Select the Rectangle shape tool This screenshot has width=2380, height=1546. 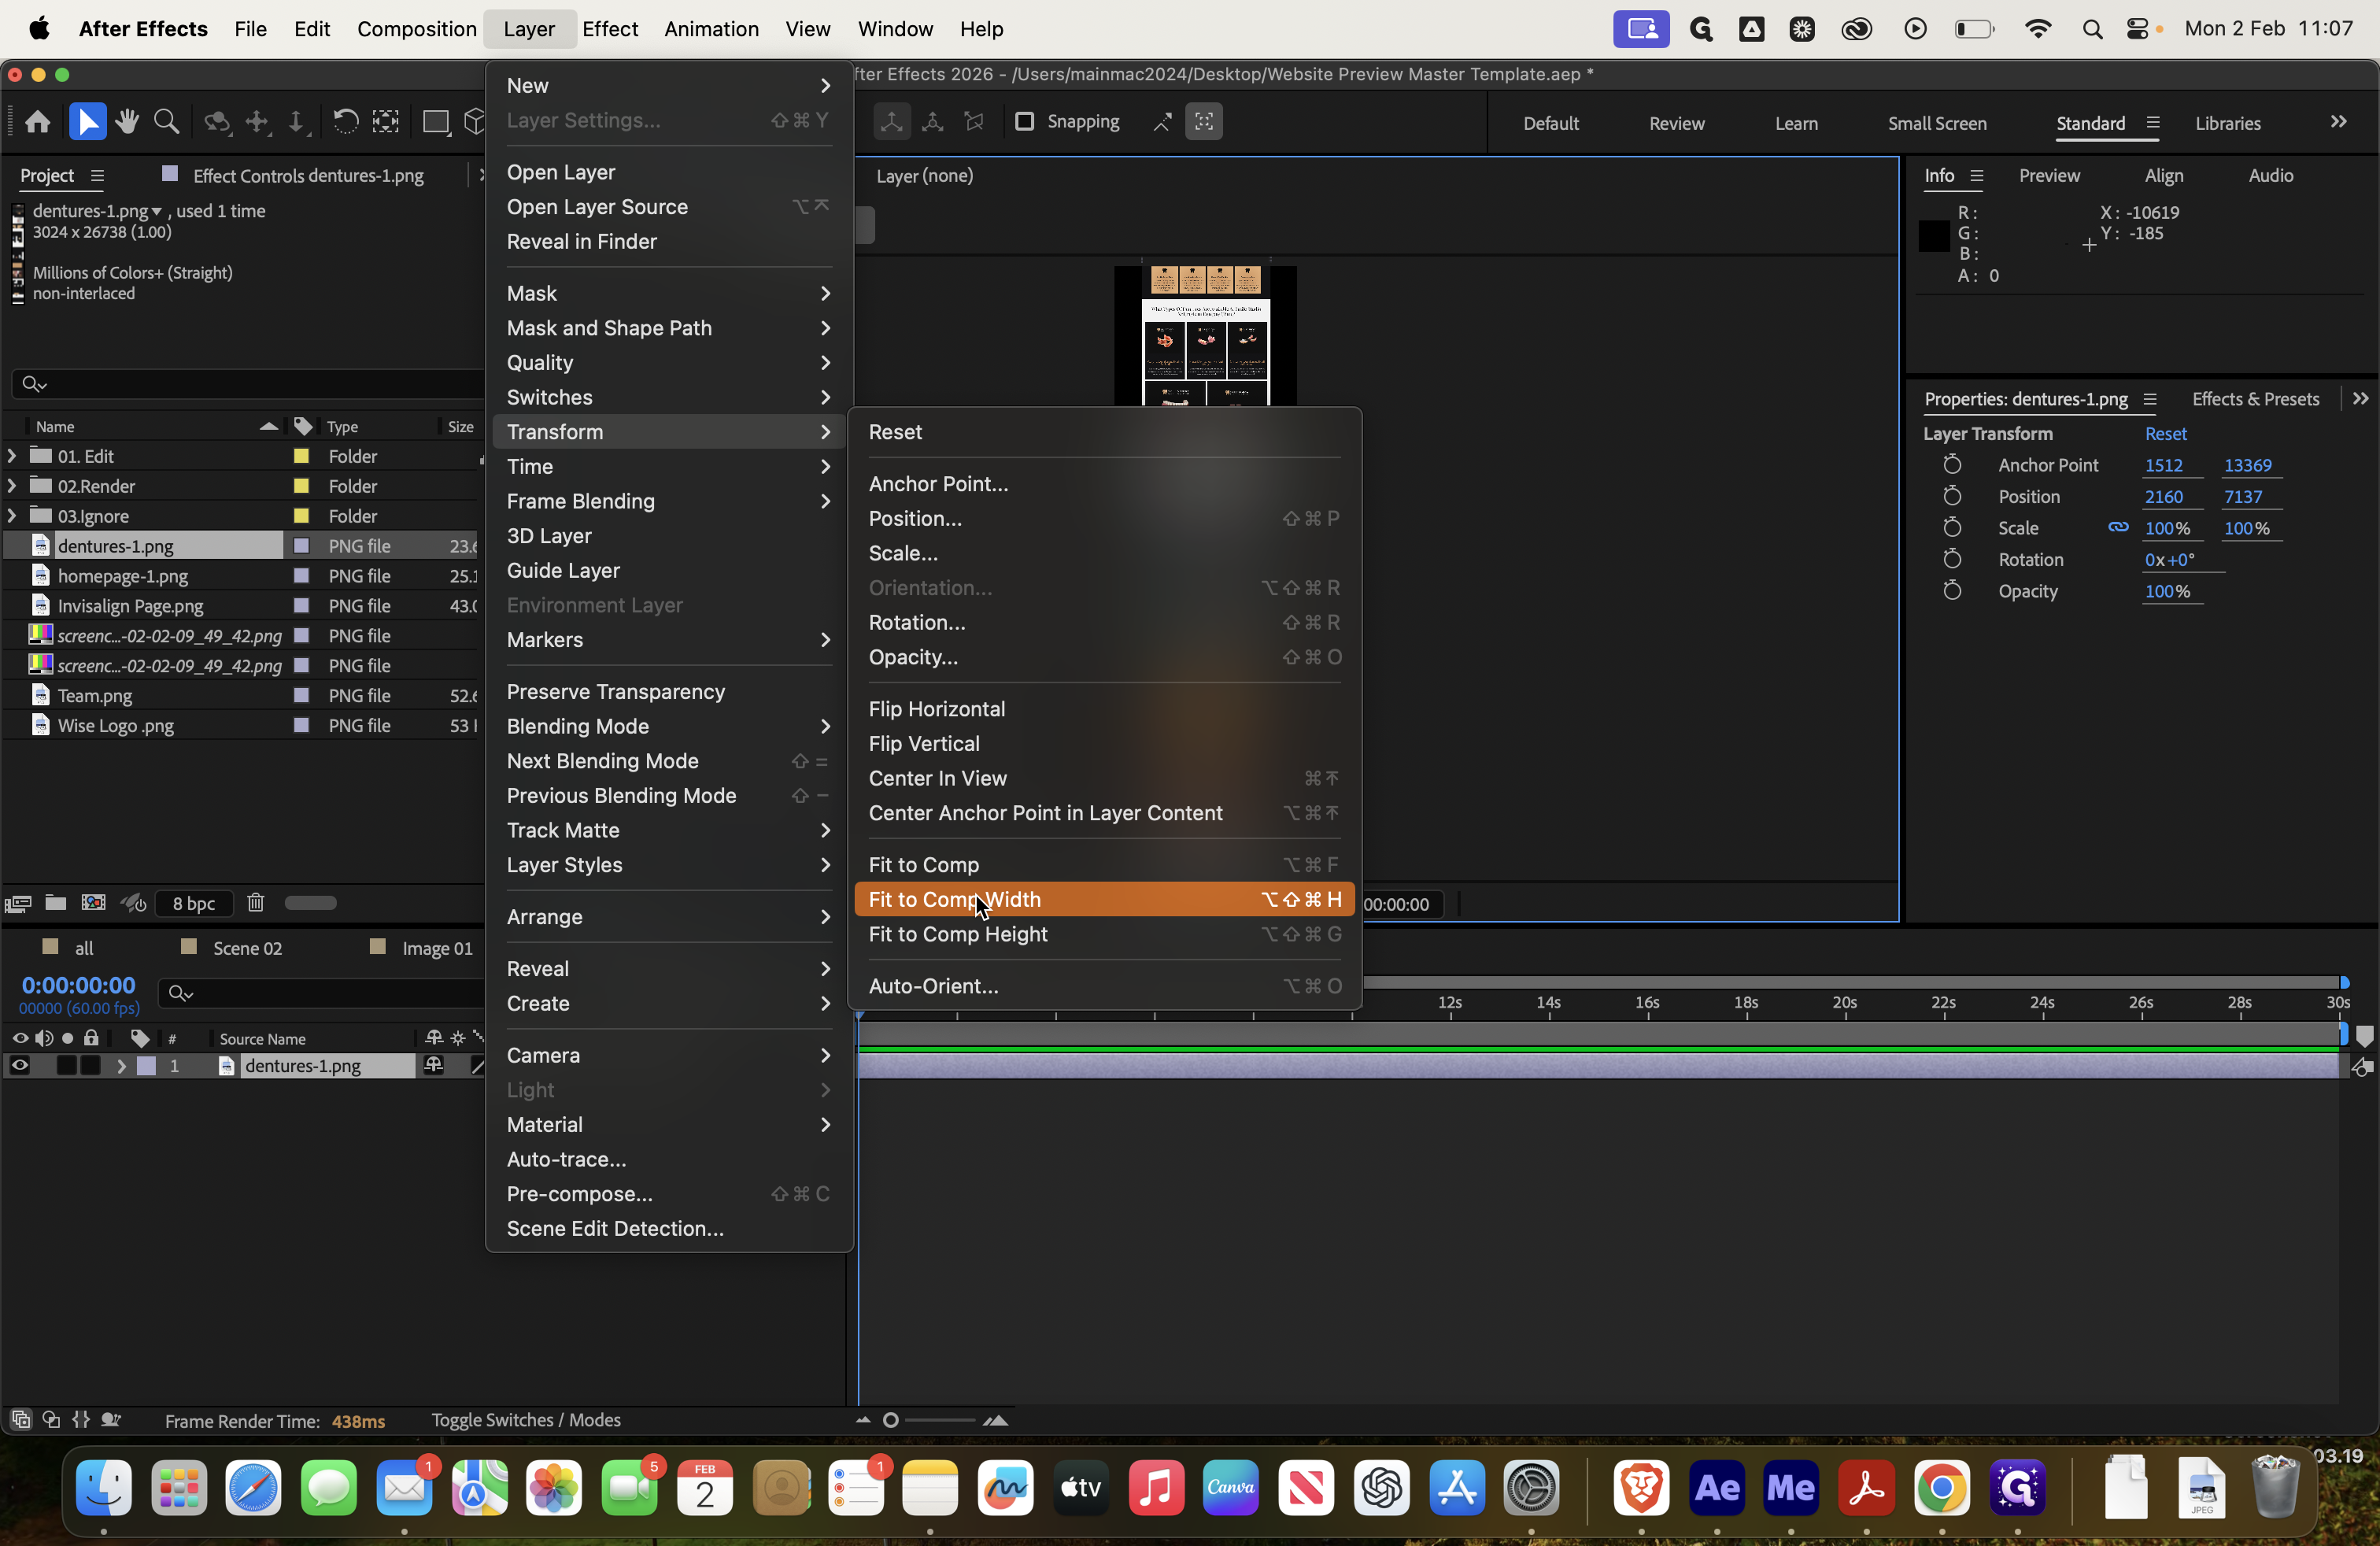(x=435, y=122)
